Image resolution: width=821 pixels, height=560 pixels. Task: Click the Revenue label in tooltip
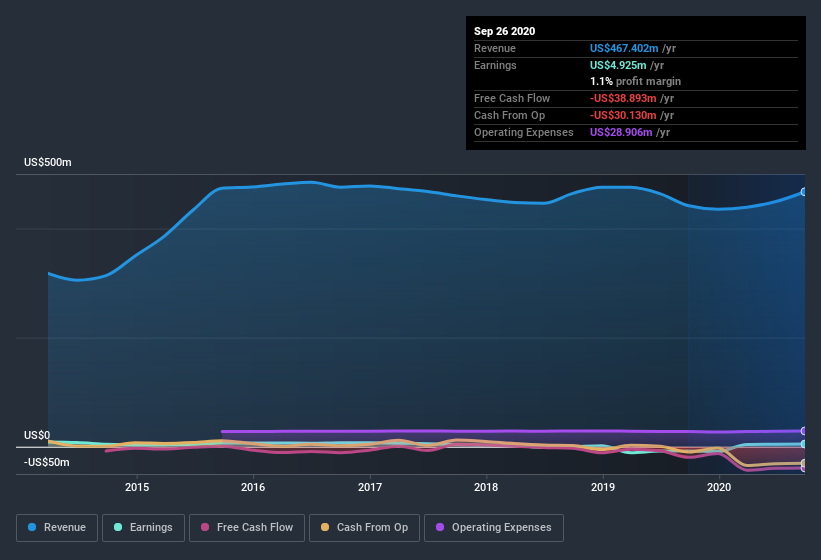click(x=495, y=48)
